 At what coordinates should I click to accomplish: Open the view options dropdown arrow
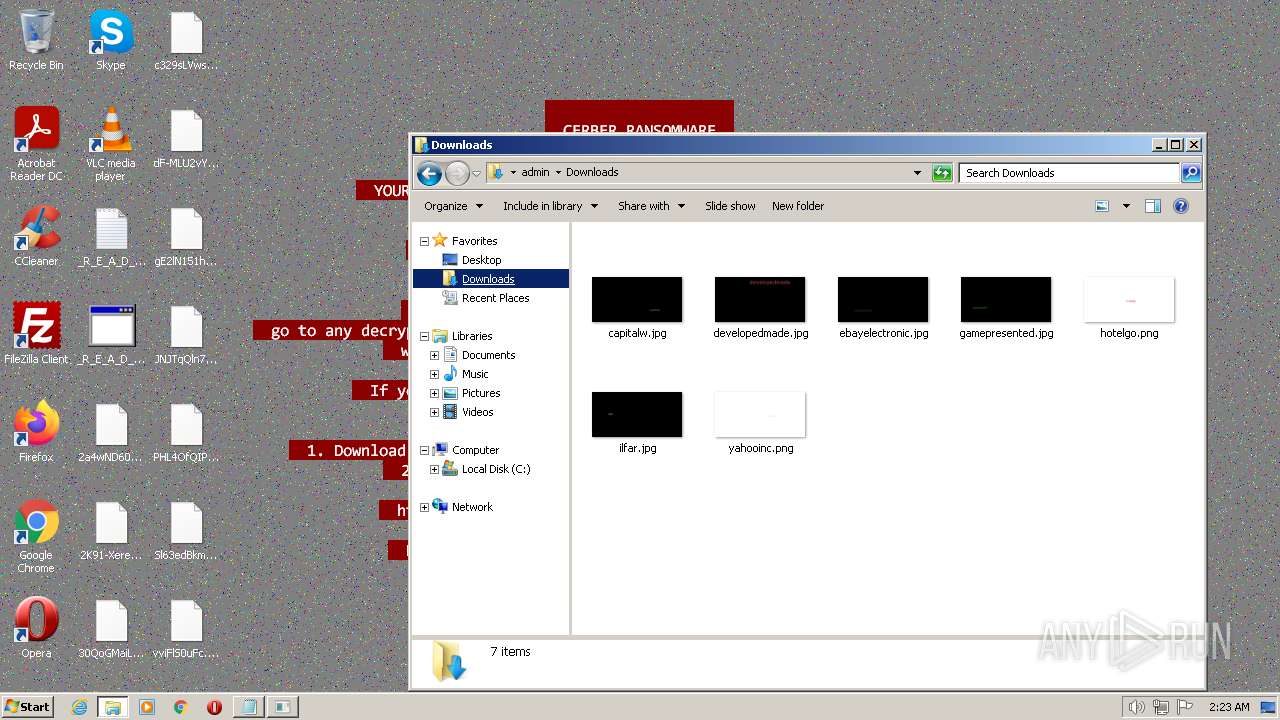pyautogui.click(x=1126, y=206)
